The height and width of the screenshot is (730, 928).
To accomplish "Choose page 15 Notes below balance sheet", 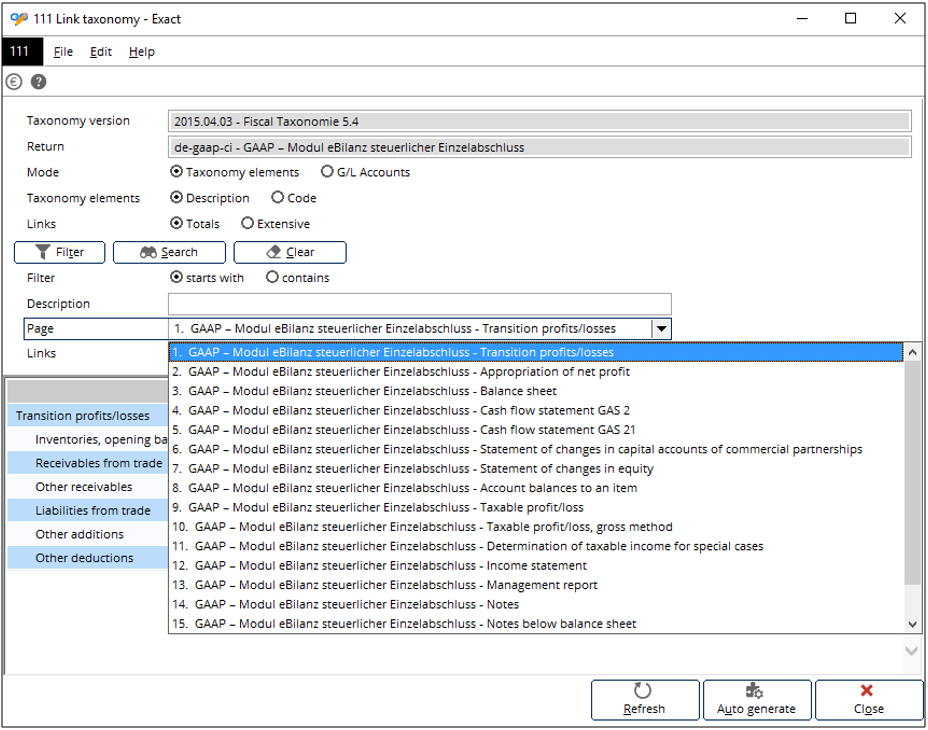I will click(x=536, y=624).
